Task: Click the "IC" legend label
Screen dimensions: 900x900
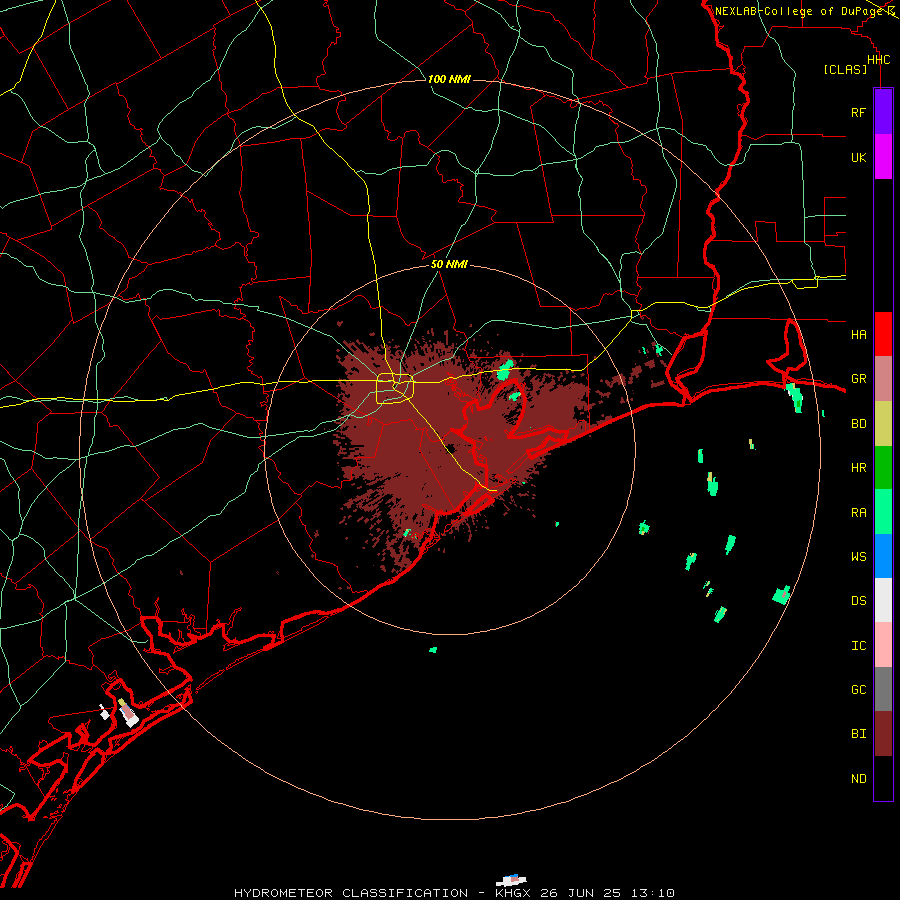Action: 858,646
